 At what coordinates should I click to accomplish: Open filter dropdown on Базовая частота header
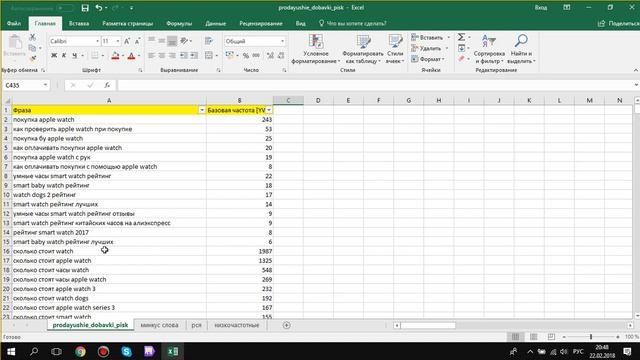coord(269,110)
